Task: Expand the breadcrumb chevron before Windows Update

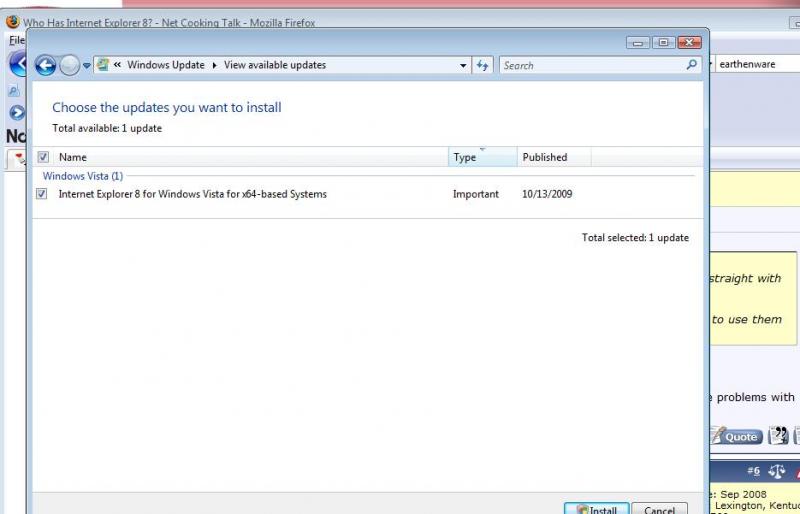Action: pyautogui.click(x=118, y=66)
